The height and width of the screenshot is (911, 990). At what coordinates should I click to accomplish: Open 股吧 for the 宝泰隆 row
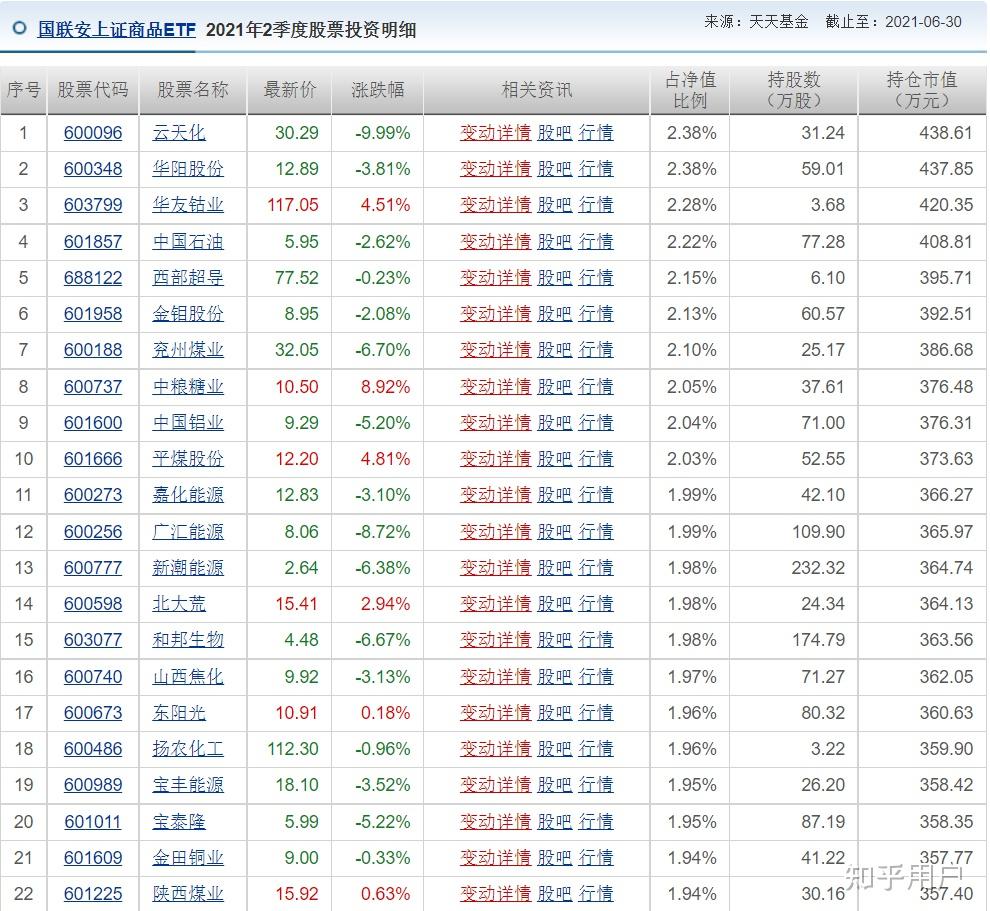[x=555, y=821]
